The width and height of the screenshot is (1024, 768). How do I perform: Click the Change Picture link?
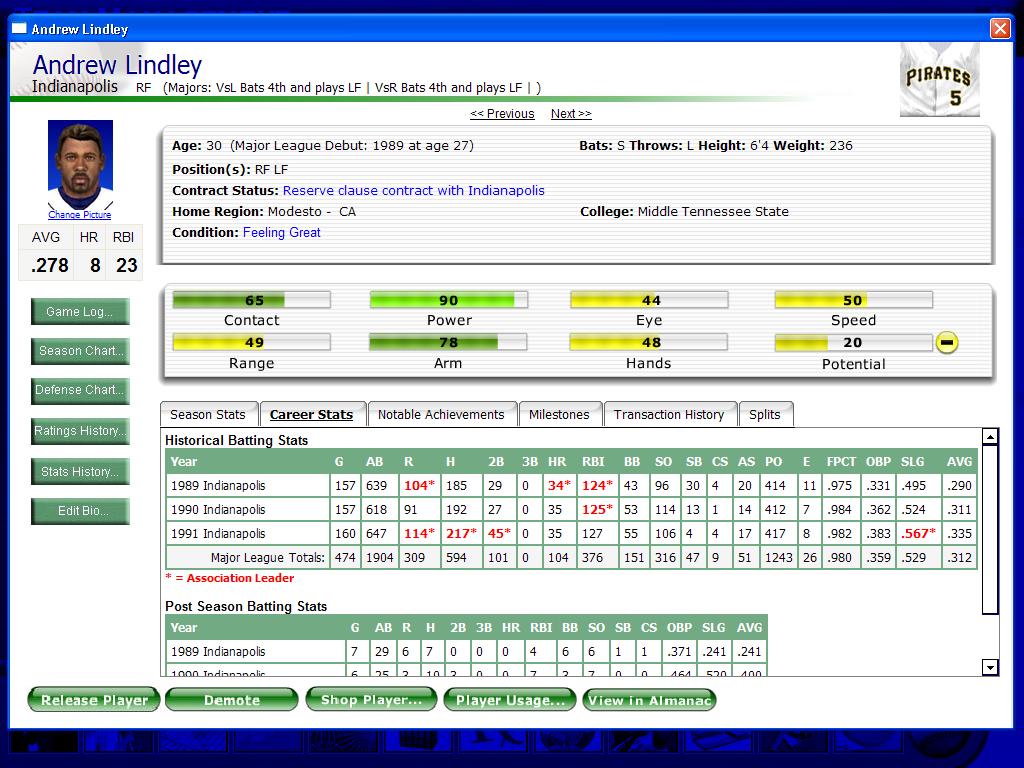pos(80,215)
